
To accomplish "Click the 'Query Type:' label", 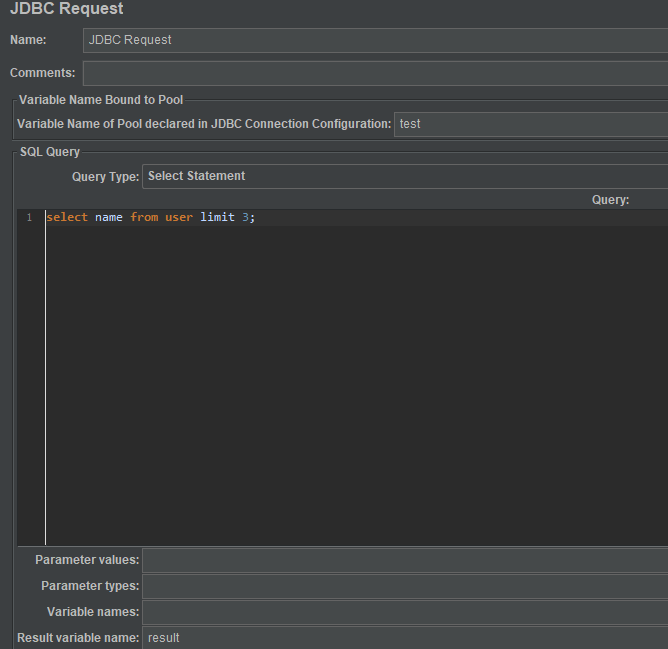I will click(x=104, y=176).
